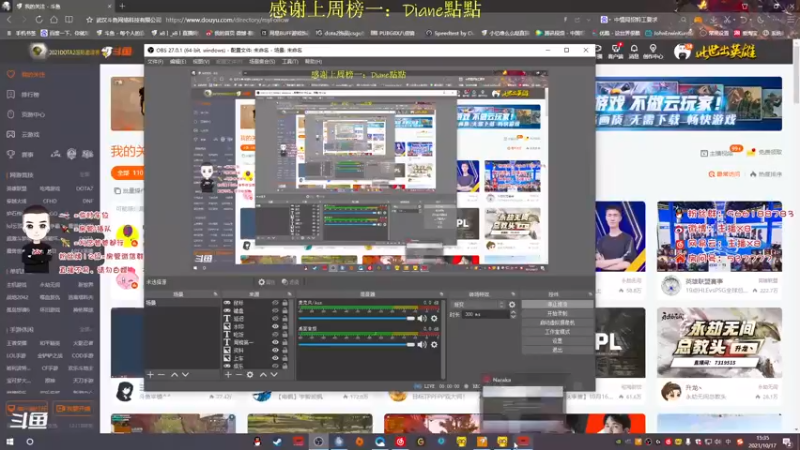
Task: Open 设置 button in OBS controls
Action: (557, 341)
